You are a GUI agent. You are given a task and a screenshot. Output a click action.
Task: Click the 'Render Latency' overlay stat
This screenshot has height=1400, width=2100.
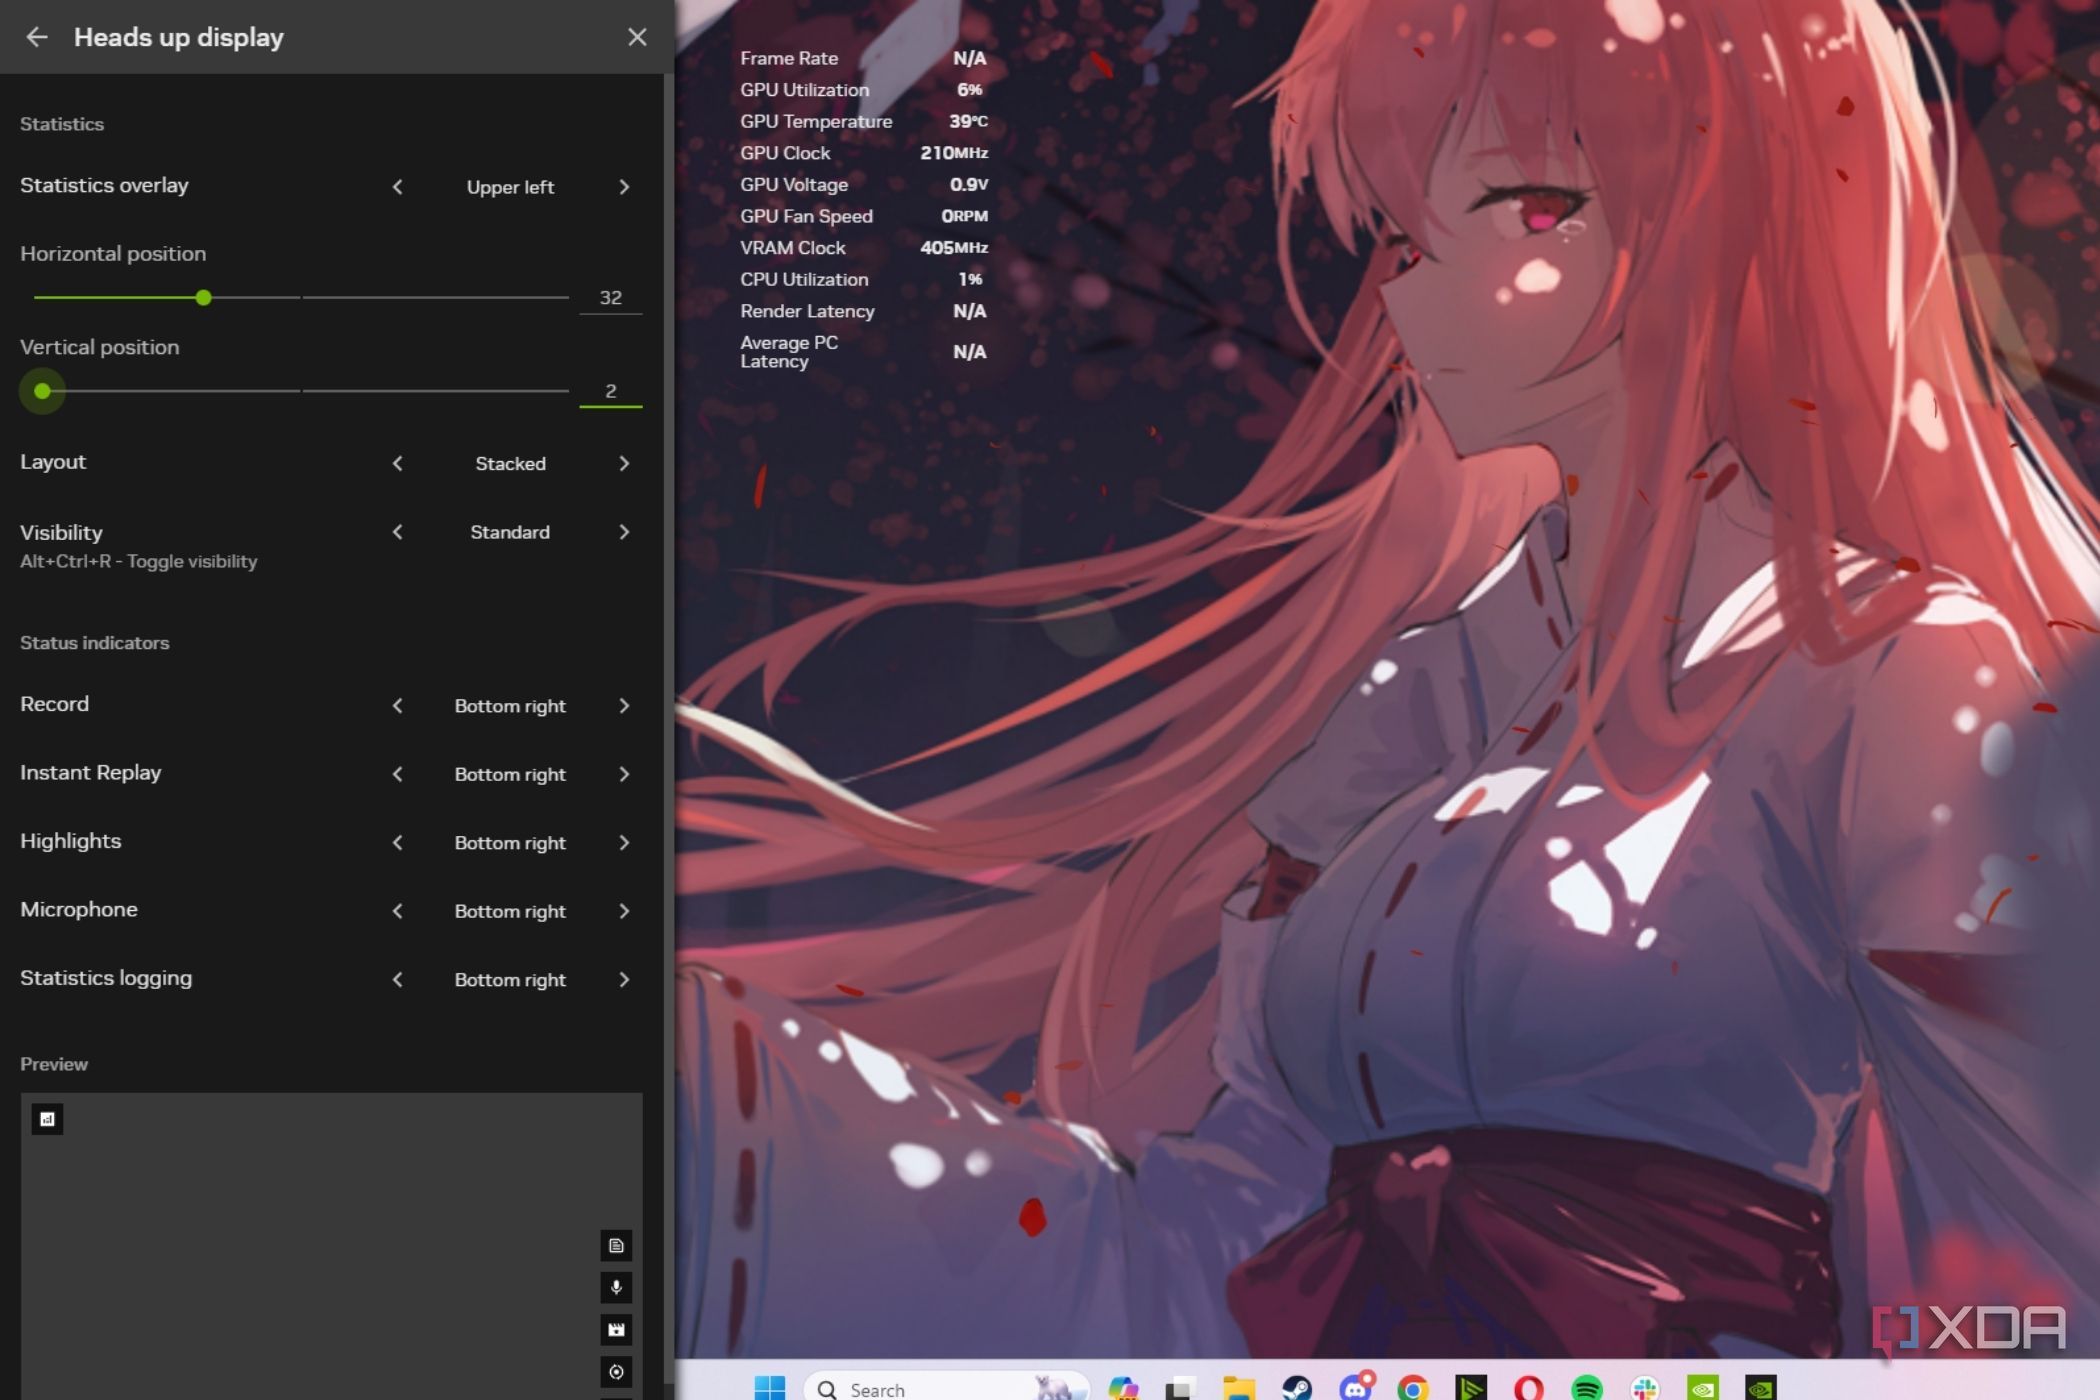coord(863,311)
